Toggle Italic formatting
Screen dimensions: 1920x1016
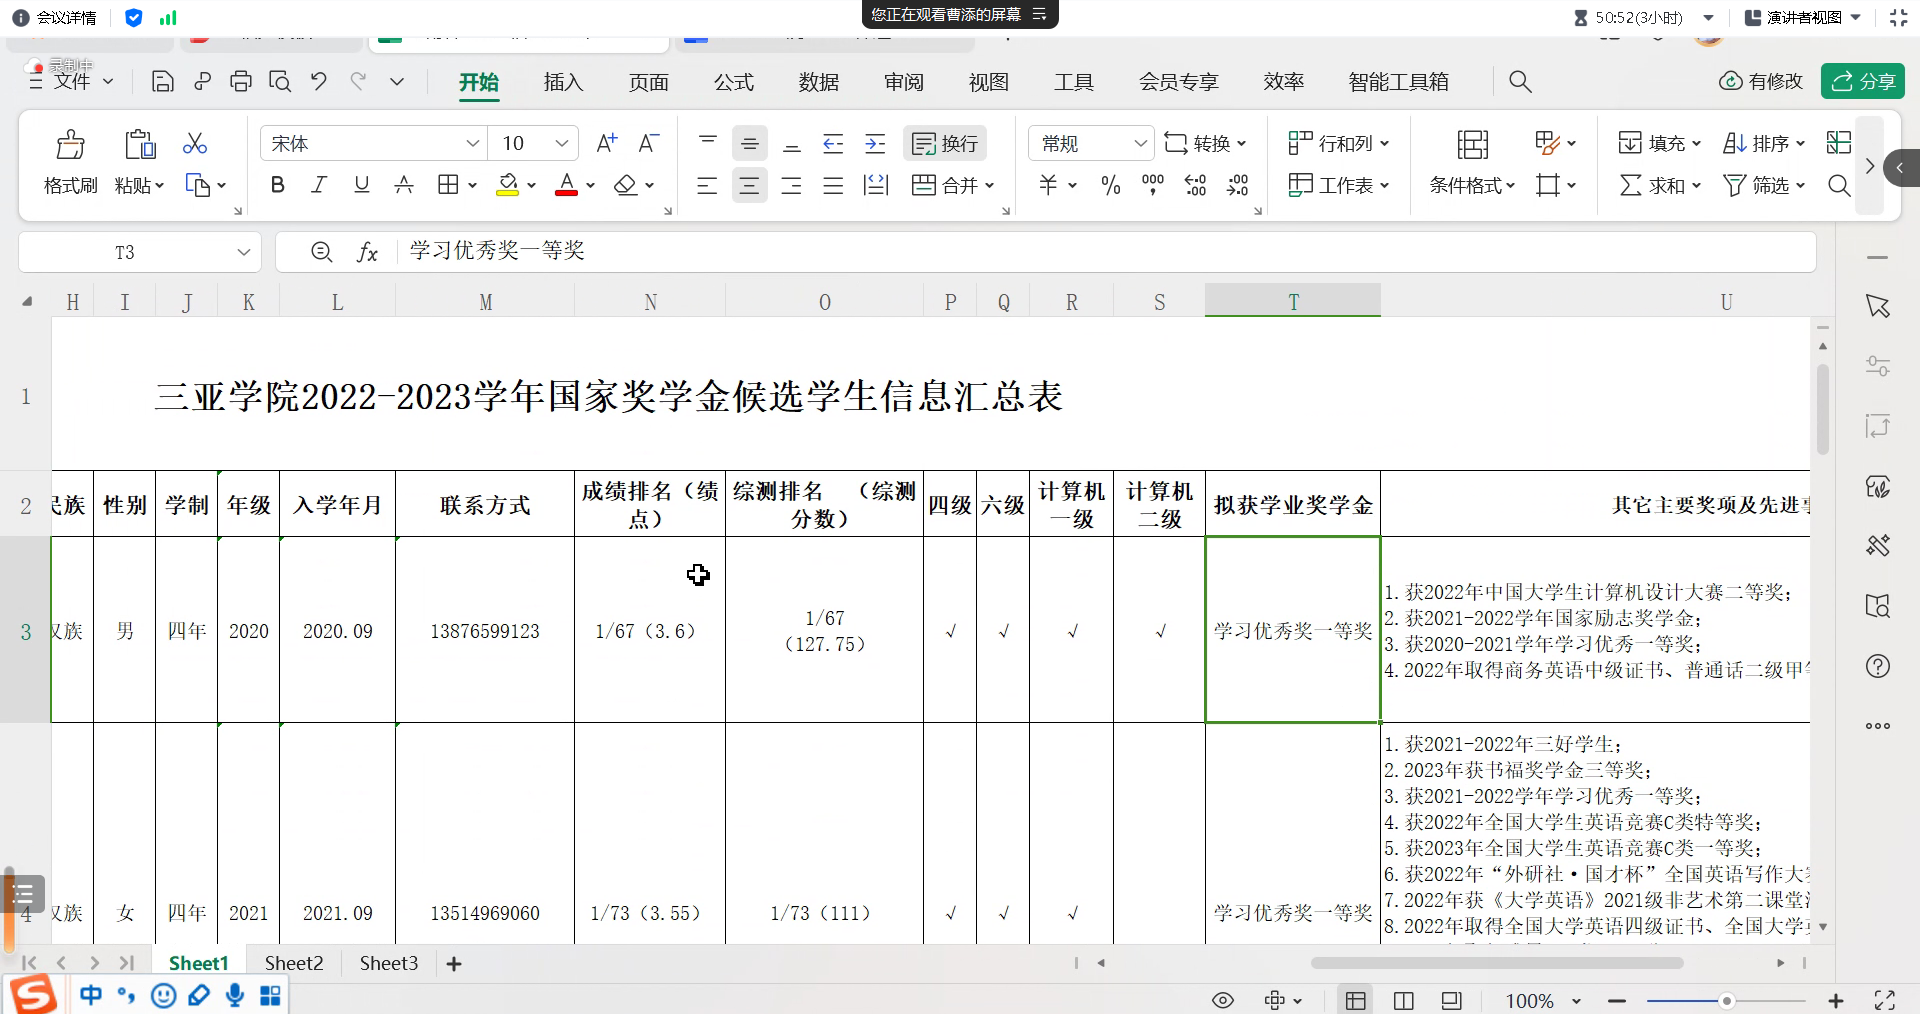(319, 186)
